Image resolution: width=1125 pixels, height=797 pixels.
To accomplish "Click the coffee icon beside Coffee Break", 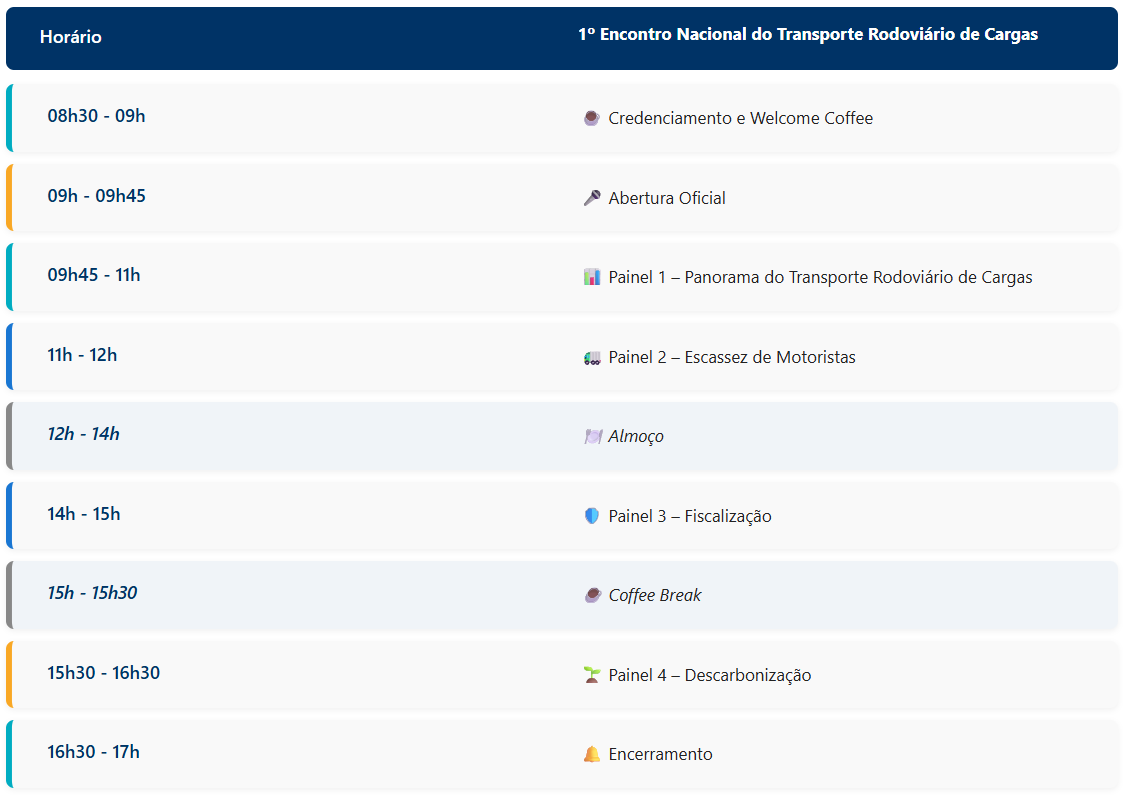I will [x=592, y=595].
